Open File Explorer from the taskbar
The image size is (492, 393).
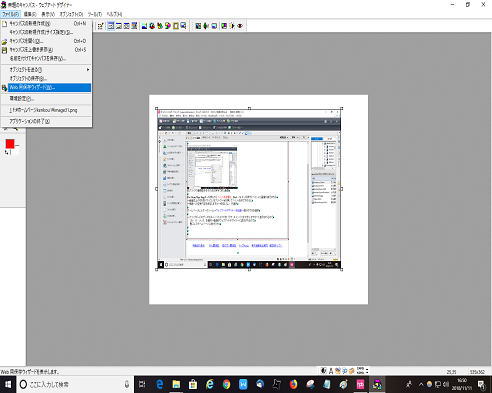pos(176,385)
